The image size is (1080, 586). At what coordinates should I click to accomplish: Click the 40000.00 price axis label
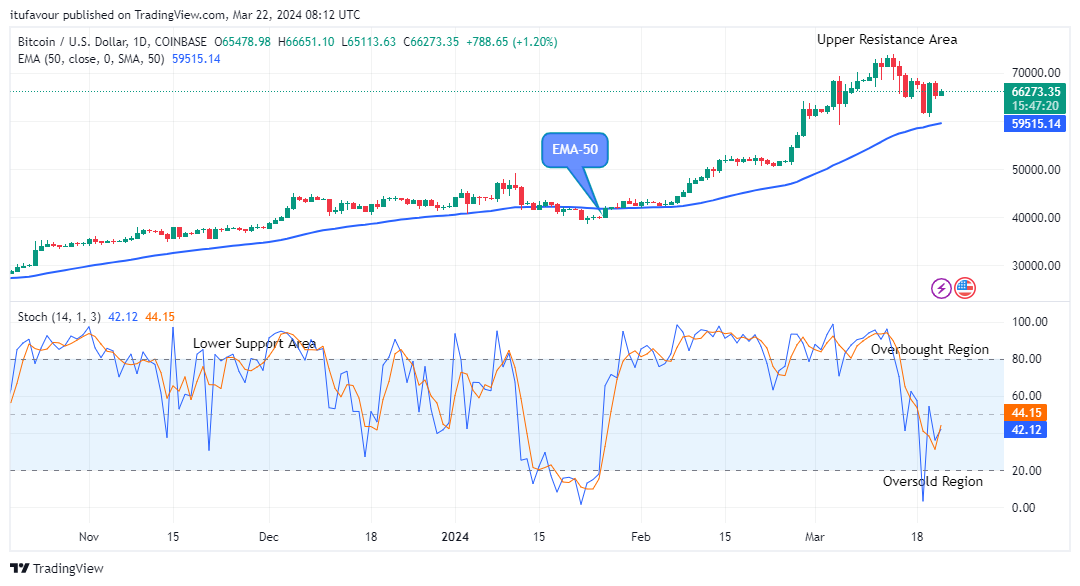[x=1036, y=218]
